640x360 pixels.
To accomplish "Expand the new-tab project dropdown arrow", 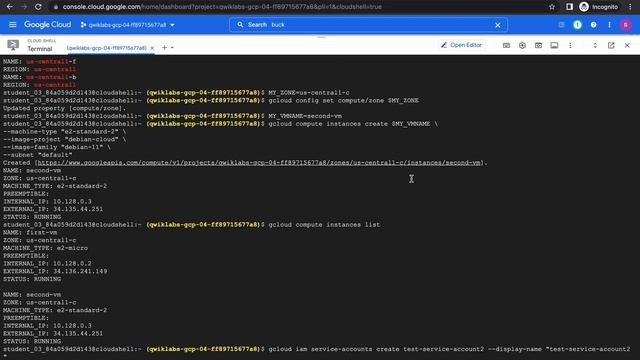I will [172, 48].
